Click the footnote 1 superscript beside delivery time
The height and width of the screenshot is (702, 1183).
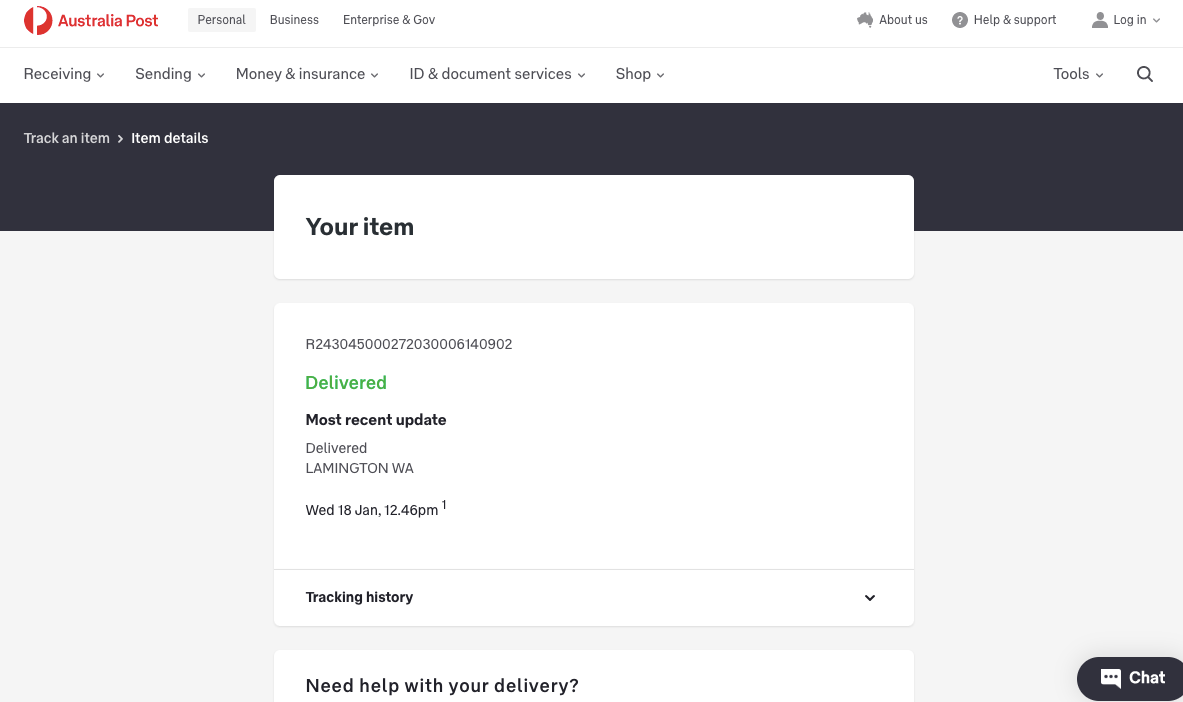coord(444,505)
